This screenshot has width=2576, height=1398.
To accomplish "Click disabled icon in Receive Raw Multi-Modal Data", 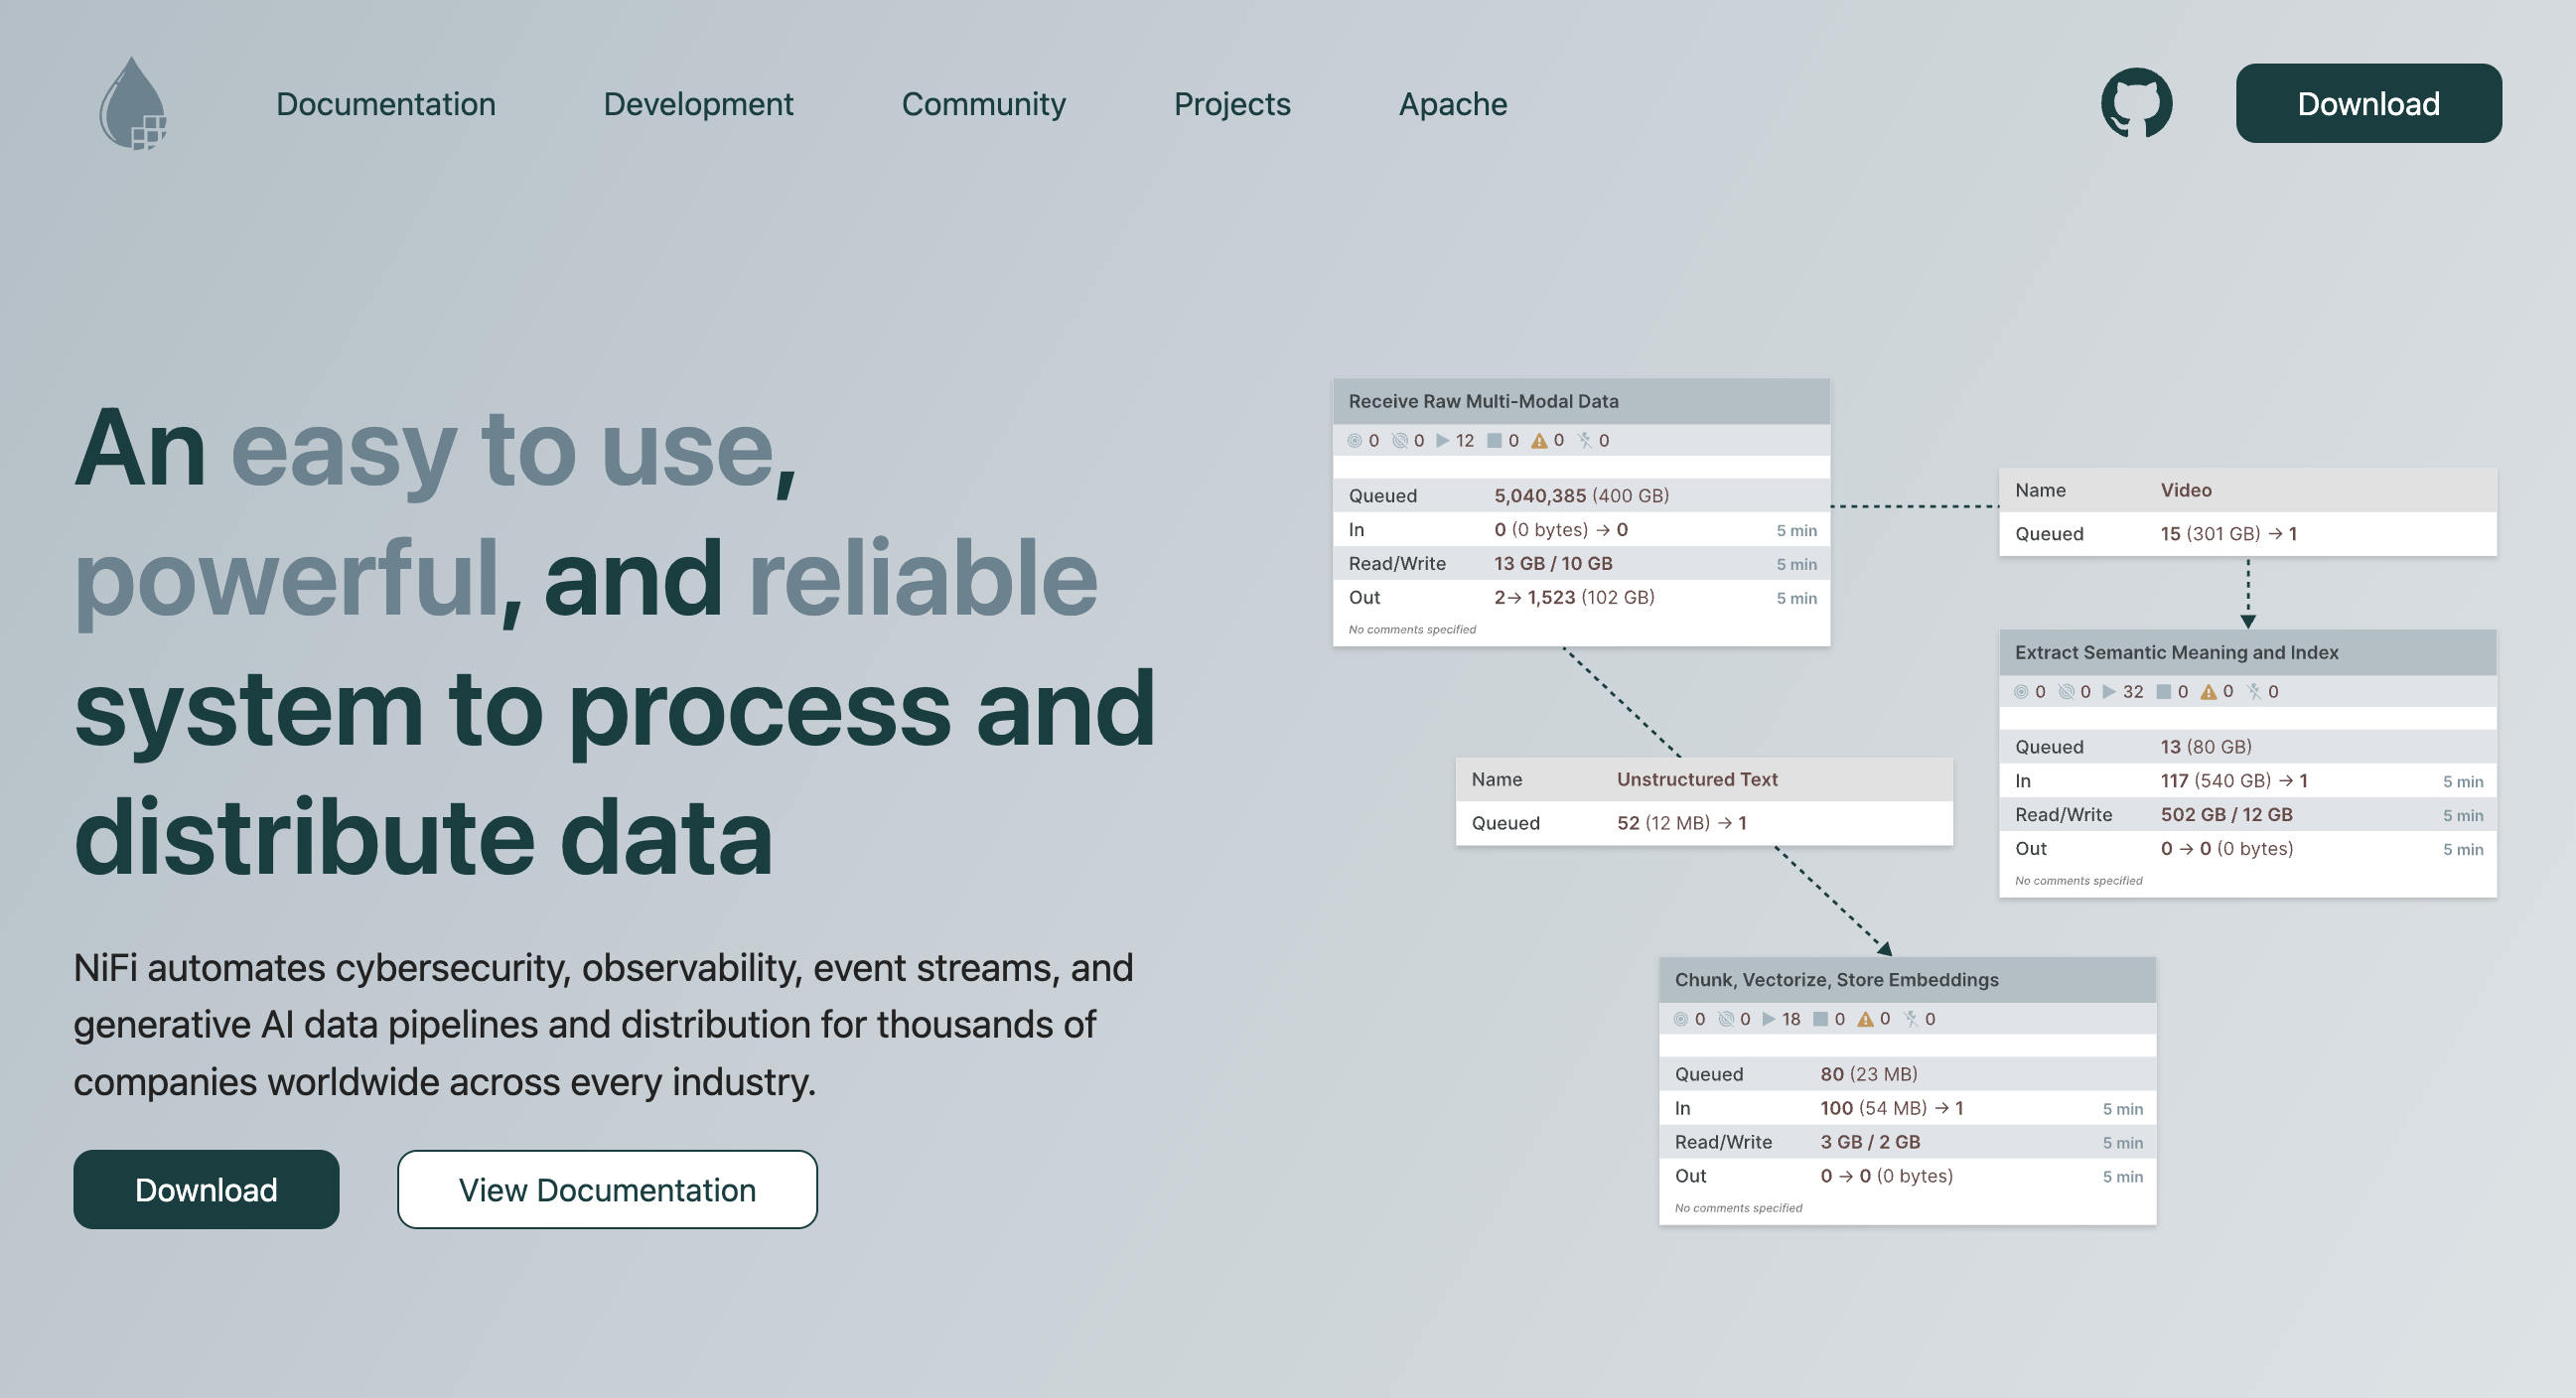I will [1584, 440].
